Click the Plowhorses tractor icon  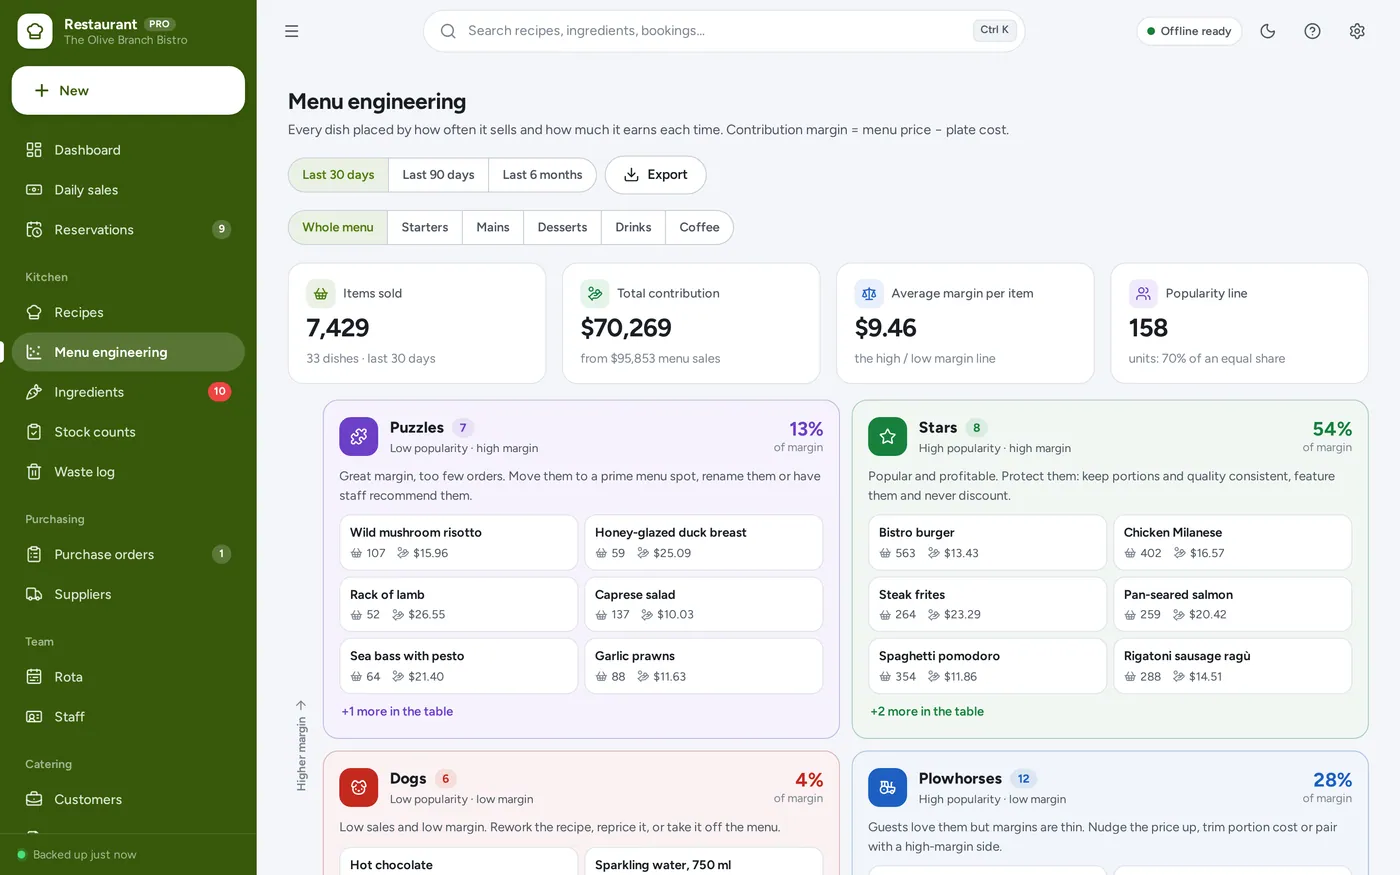(887, 787)
